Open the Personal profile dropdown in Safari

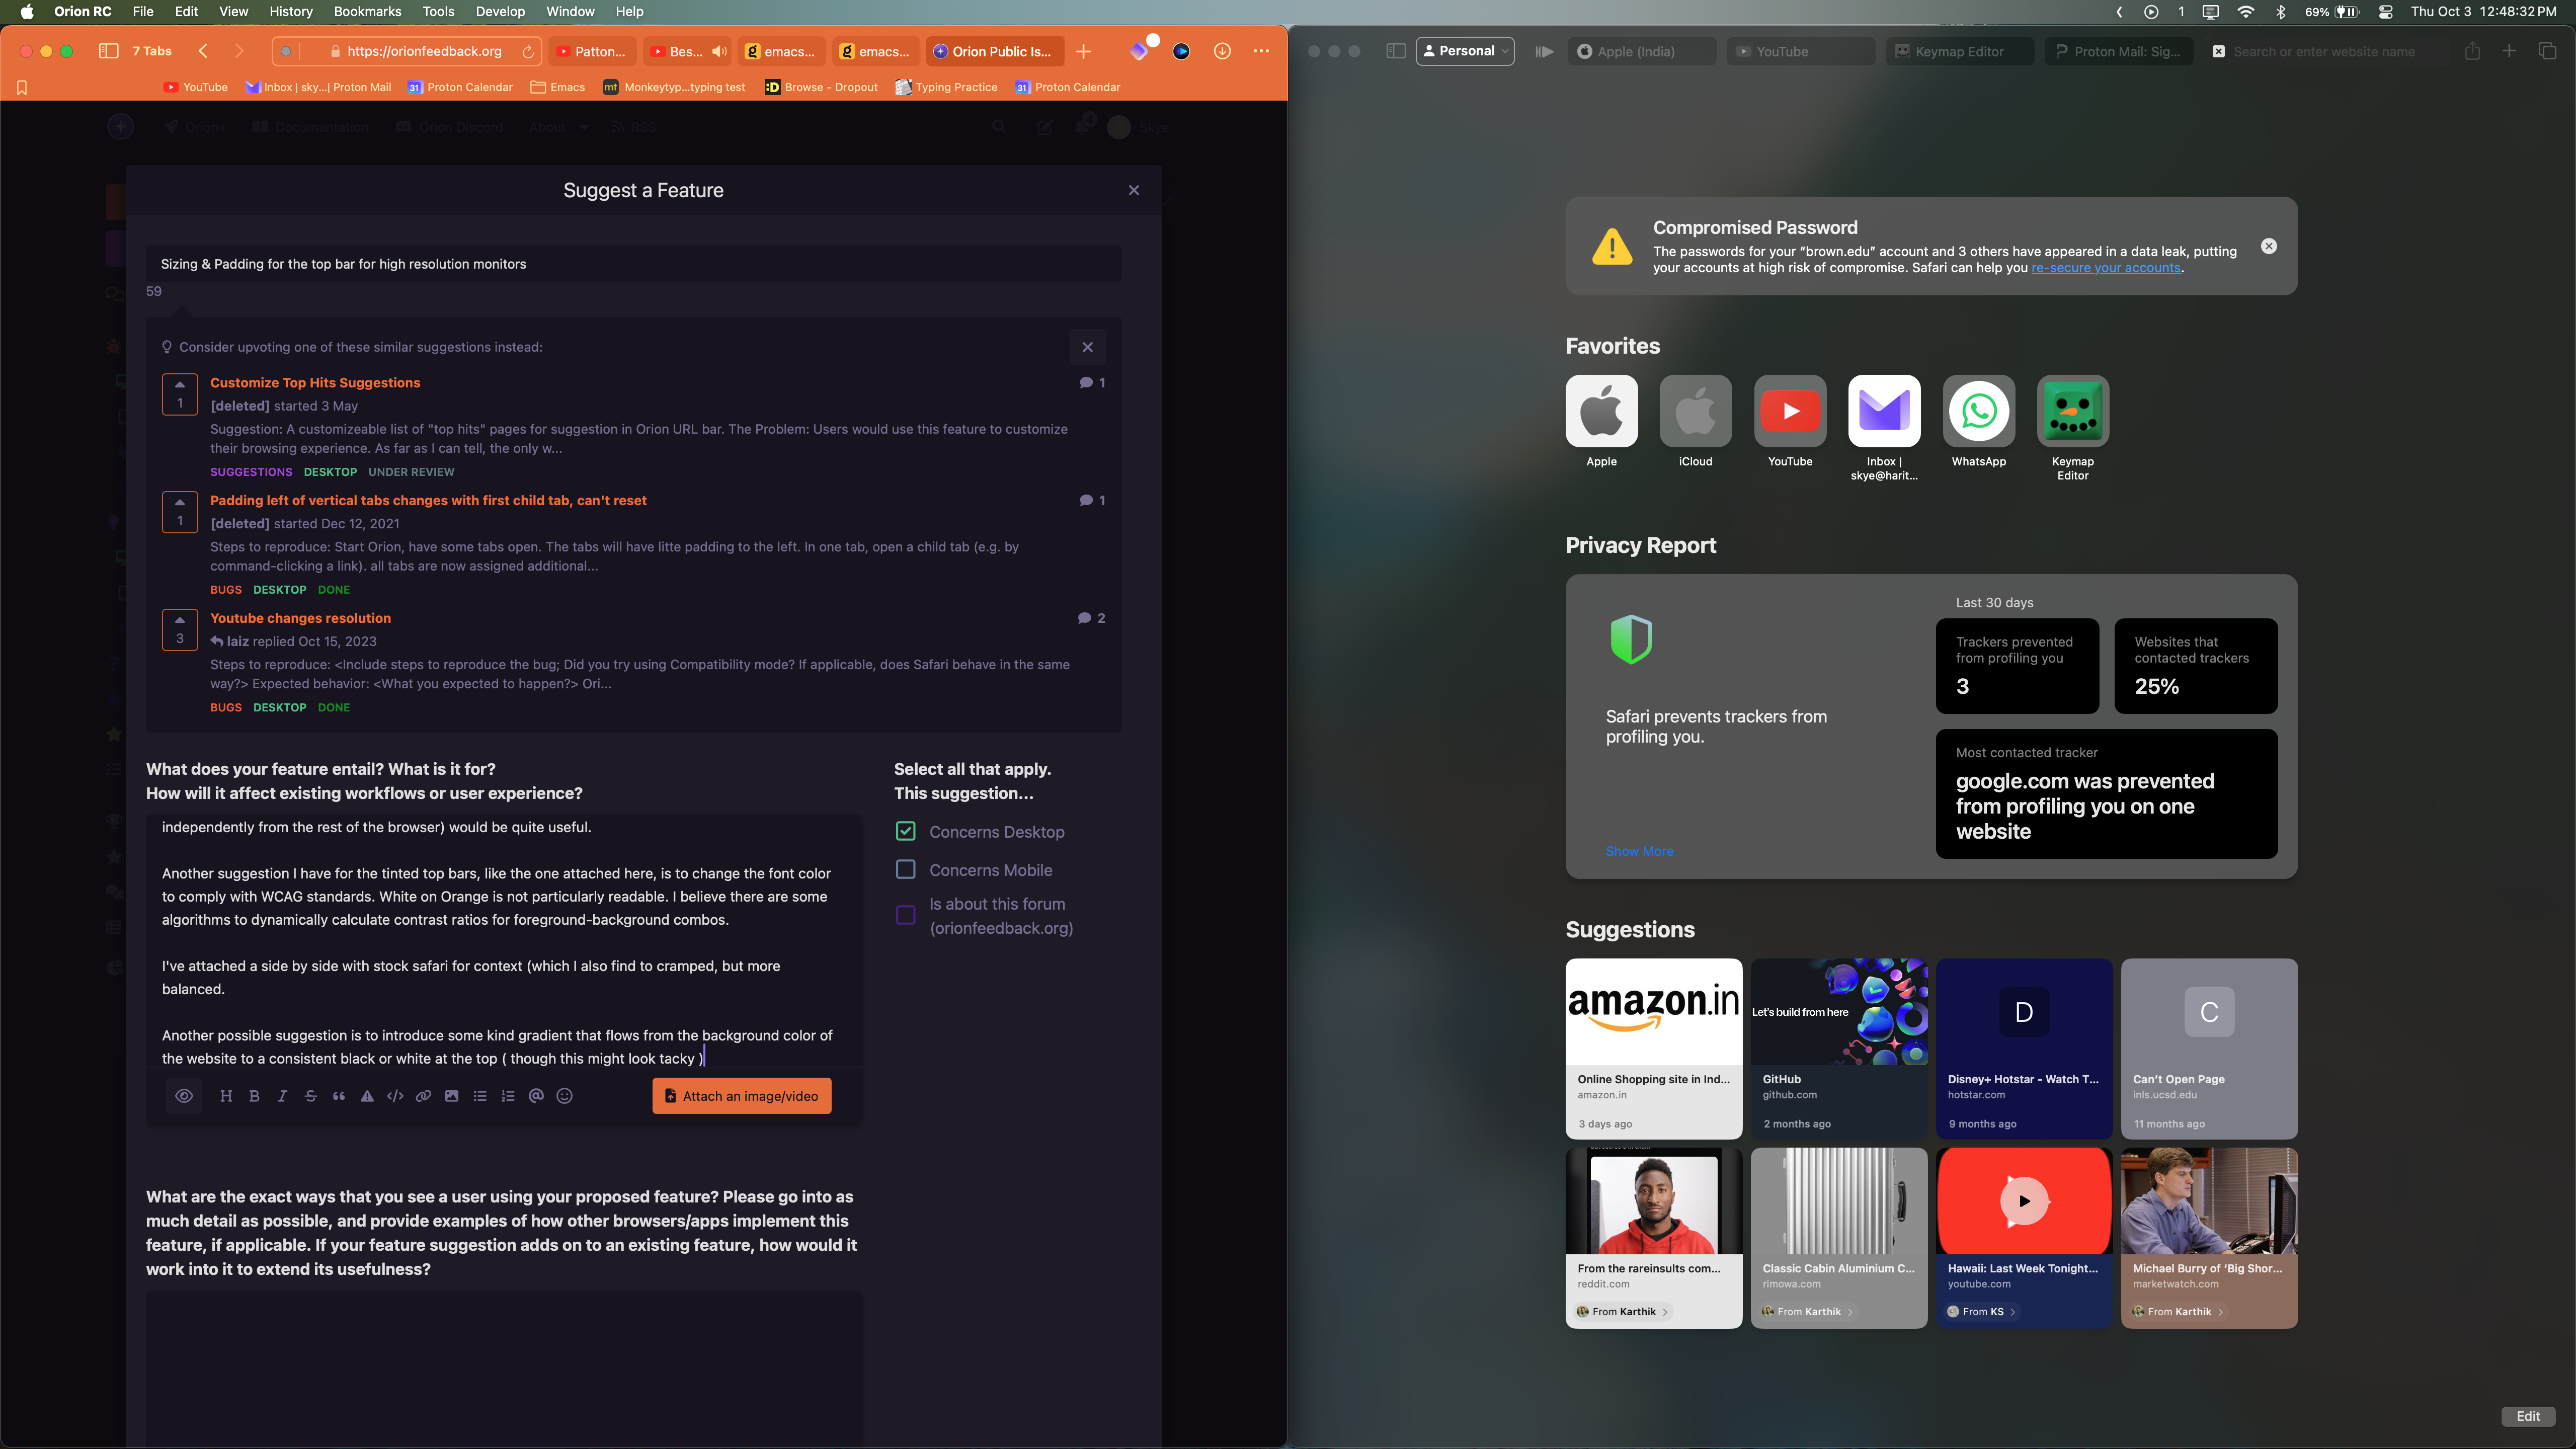click(1465, 50)
